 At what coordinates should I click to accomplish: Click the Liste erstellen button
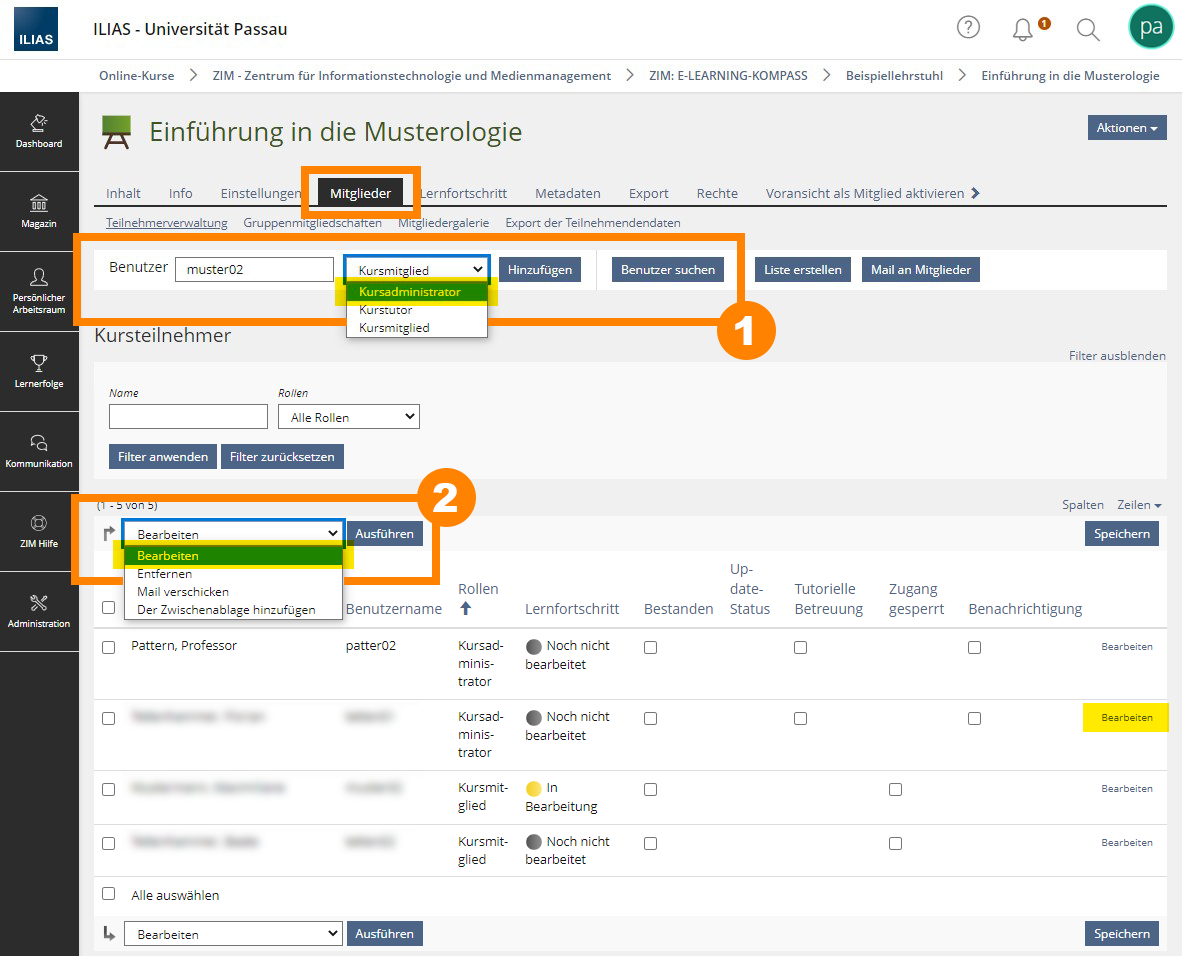coord(803,269)
